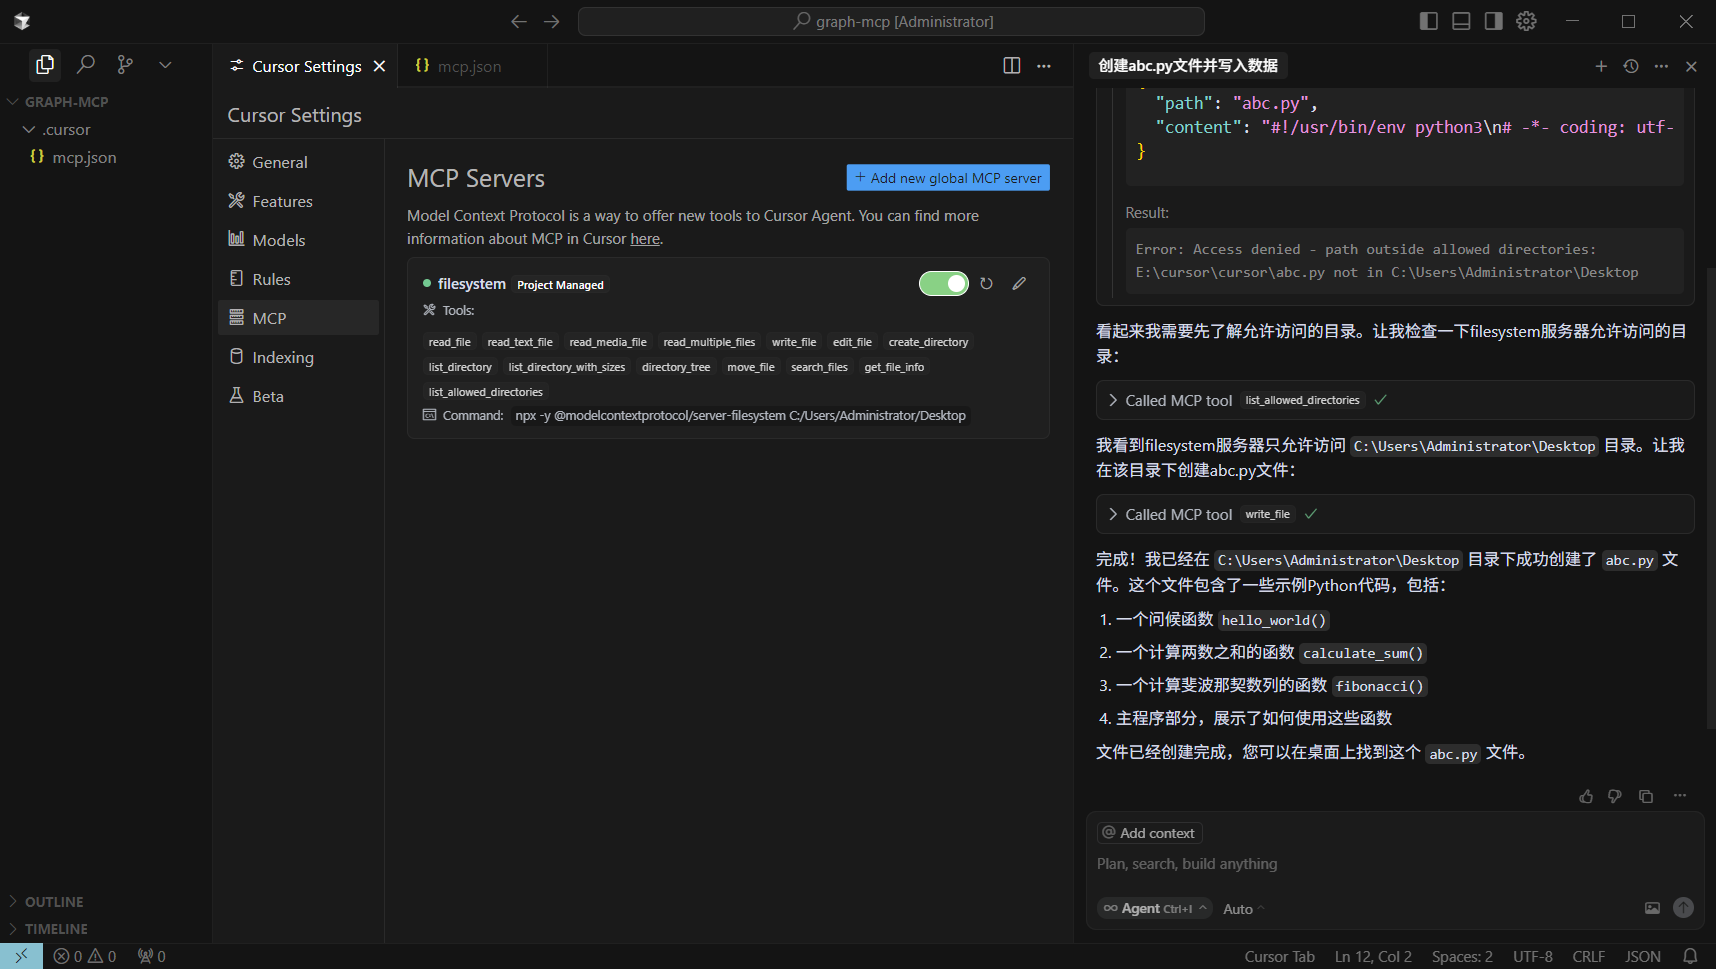Follow the 'here' MCP documentation link
Viewport: 1716px width, 969px height.
645,239
